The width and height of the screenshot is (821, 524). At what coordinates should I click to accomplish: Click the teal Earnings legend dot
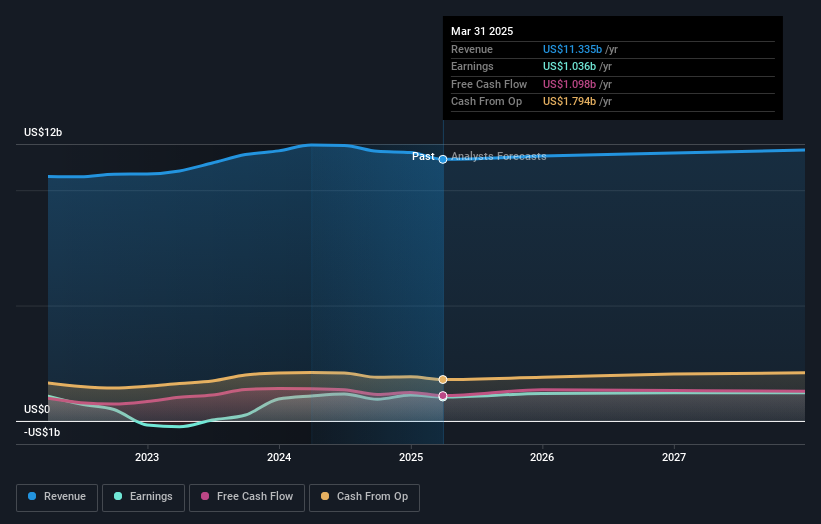coord(118,496)
